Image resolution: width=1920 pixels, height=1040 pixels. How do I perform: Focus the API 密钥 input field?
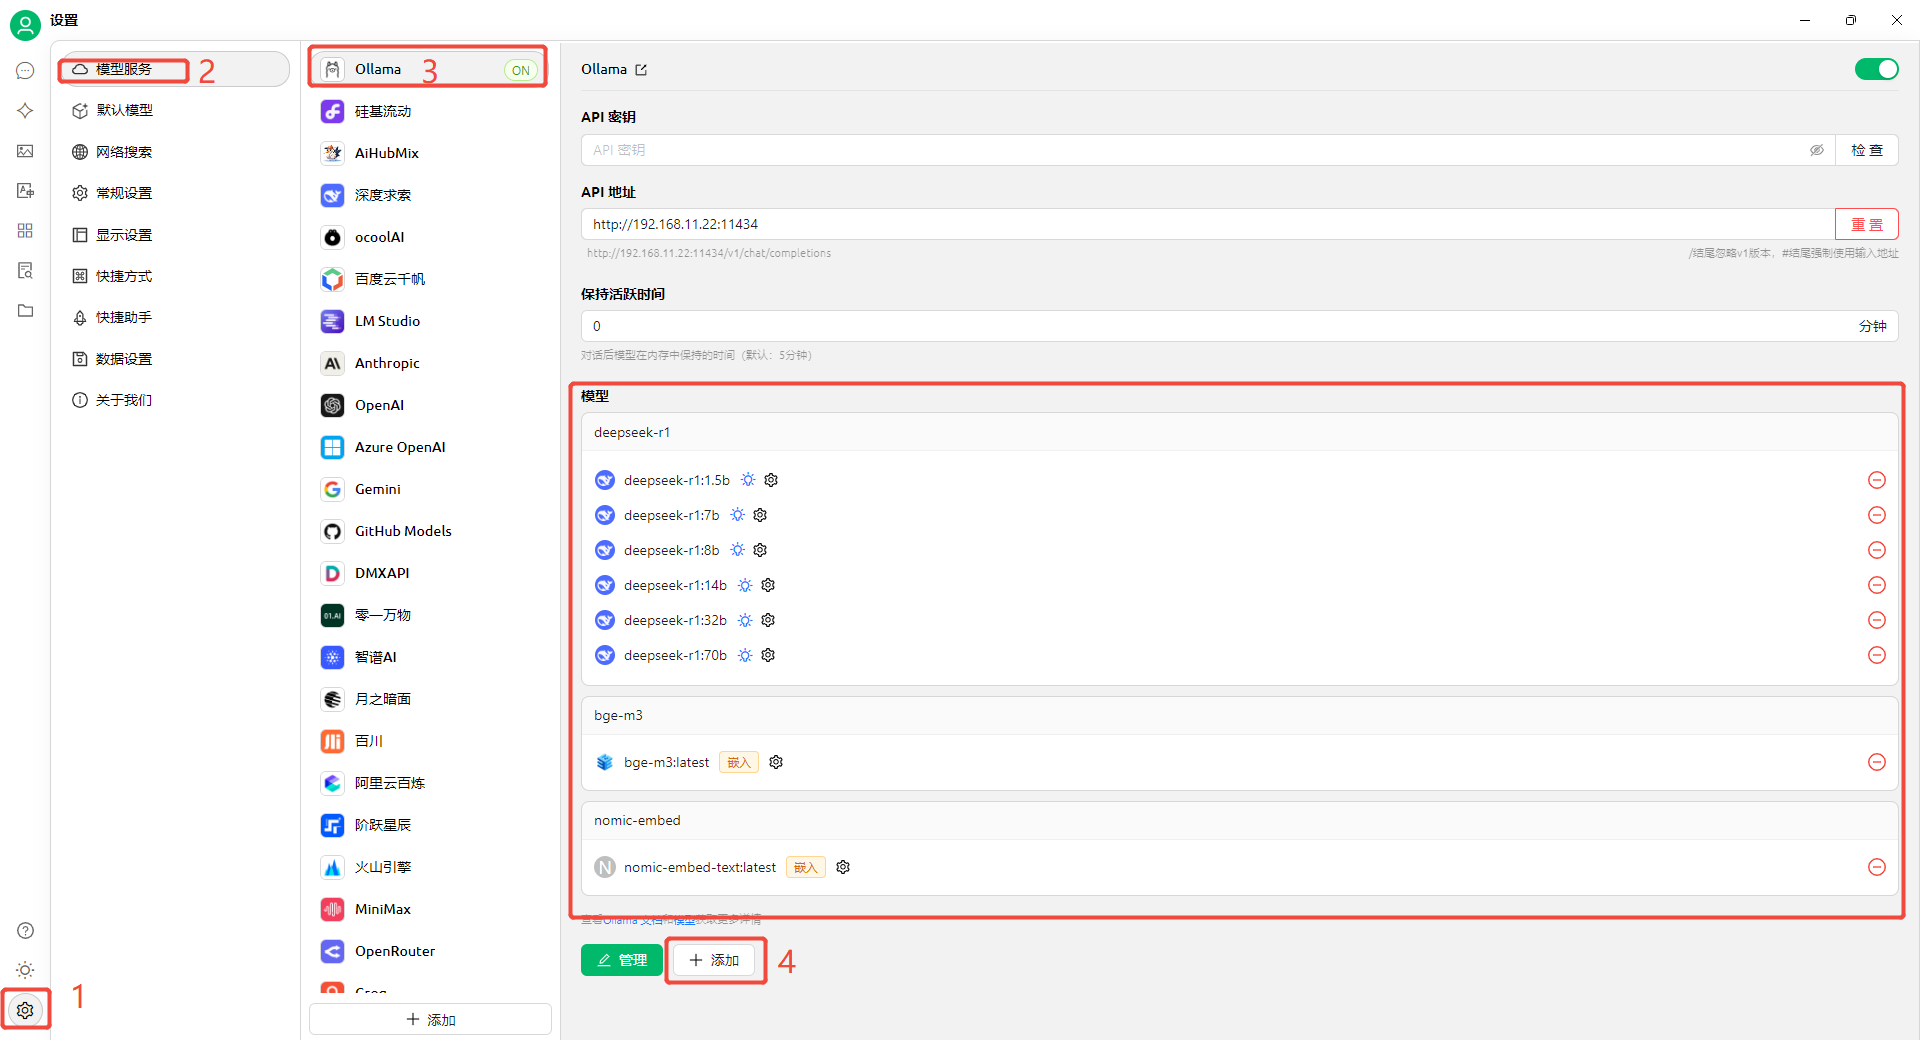tap(1208, 150)
